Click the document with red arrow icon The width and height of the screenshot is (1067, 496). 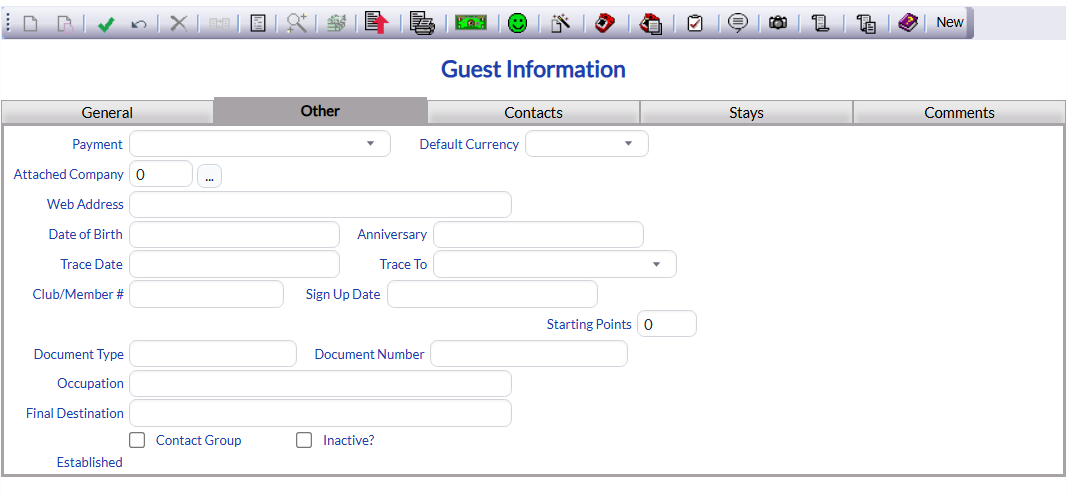tap(376, 22)
